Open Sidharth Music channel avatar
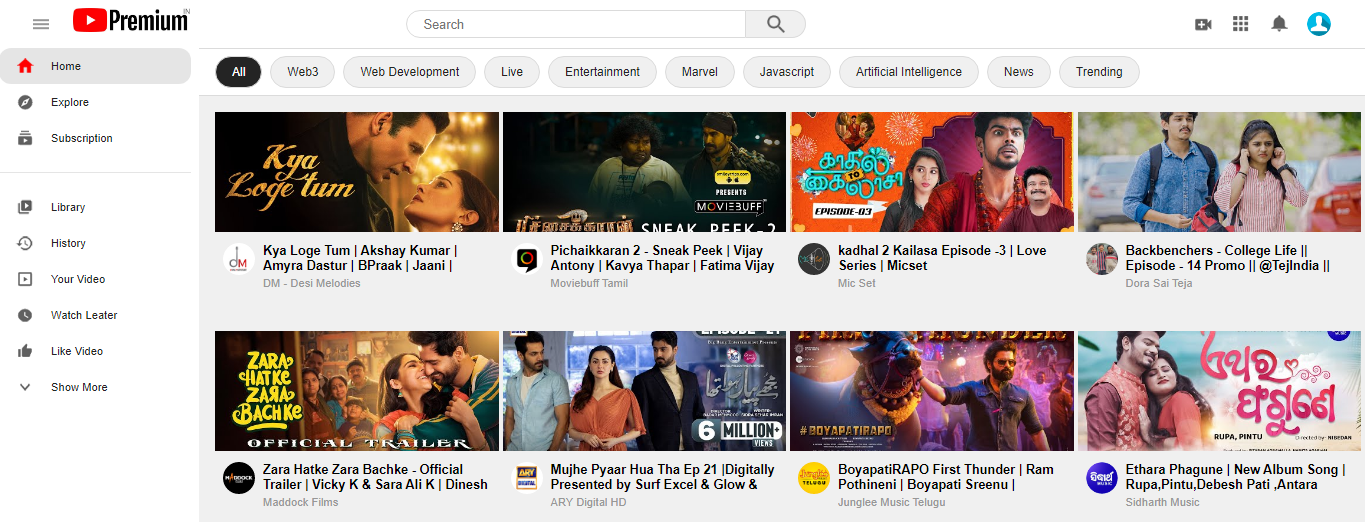This screenshot has height=522, width=1365. point(1102,478)
